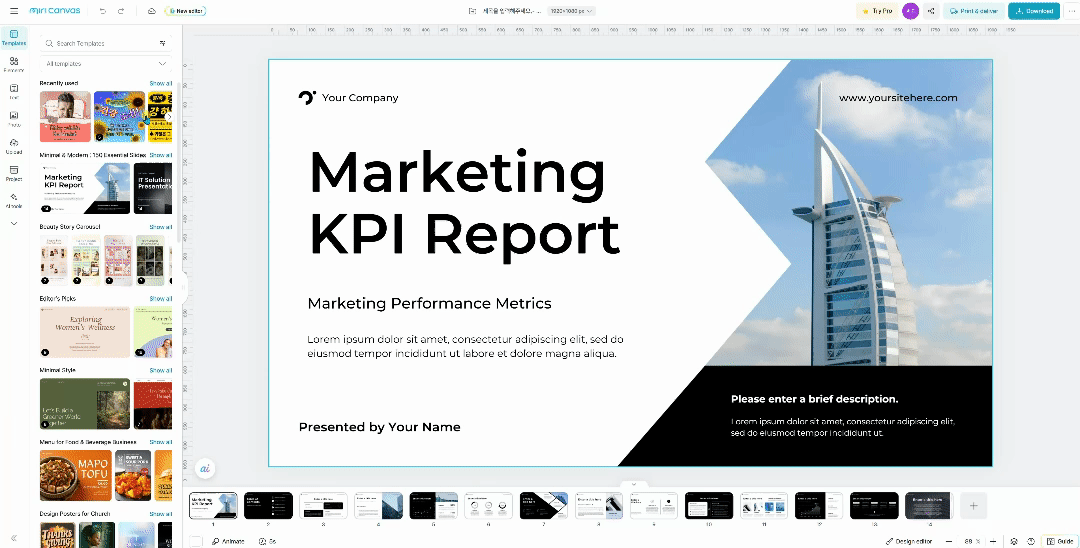The height and width of the screenshot is (548, 1080).
Task: Open the hamburger main menu
Action: click(x=13, y=11)
